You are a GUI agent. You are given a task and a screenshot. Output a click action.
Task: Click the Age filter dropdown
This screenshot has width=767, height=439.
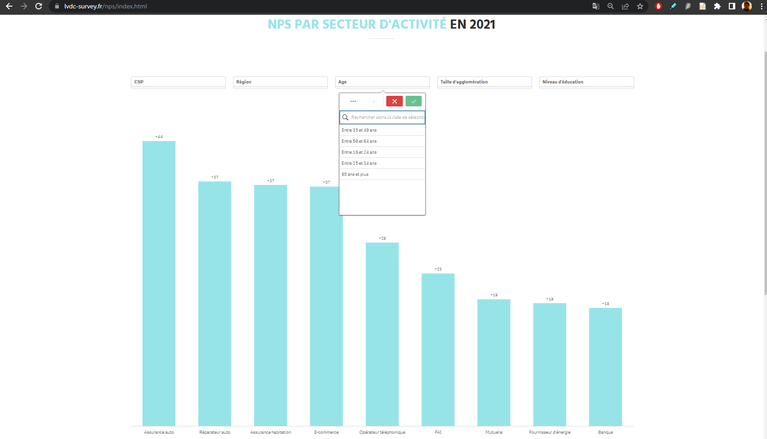tap(382, 82)
